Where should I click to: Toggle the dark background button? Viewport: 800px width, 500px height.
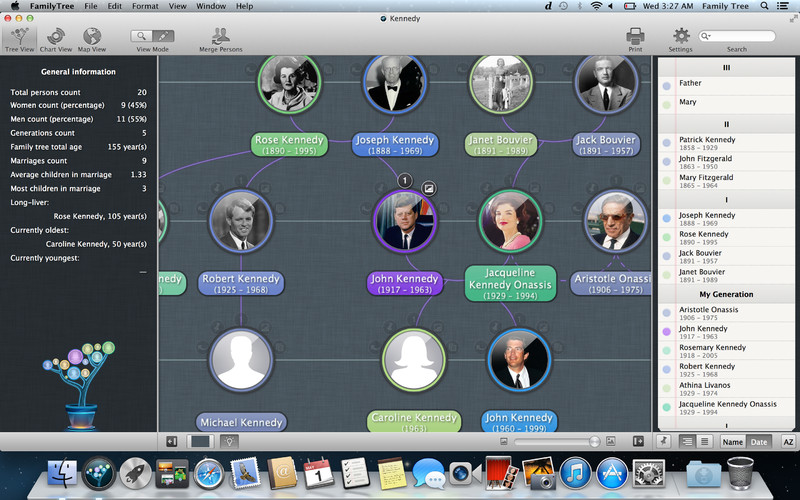point(200,441)
